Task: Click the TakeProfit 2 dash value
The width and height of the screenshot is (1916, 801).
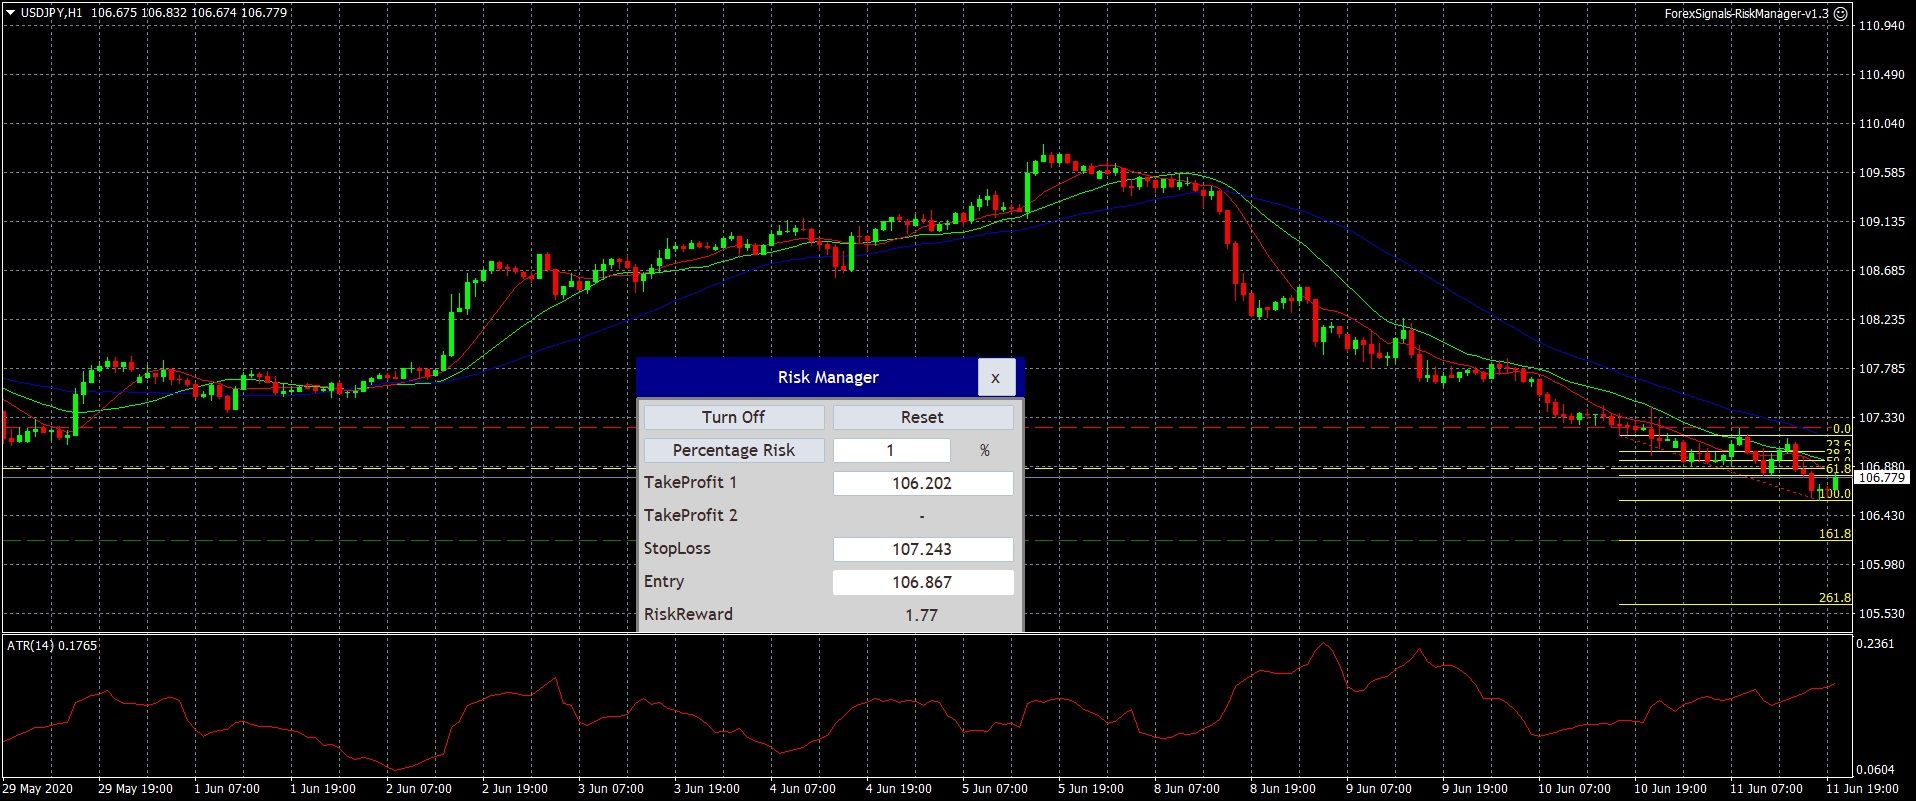Action: [922, 516]
